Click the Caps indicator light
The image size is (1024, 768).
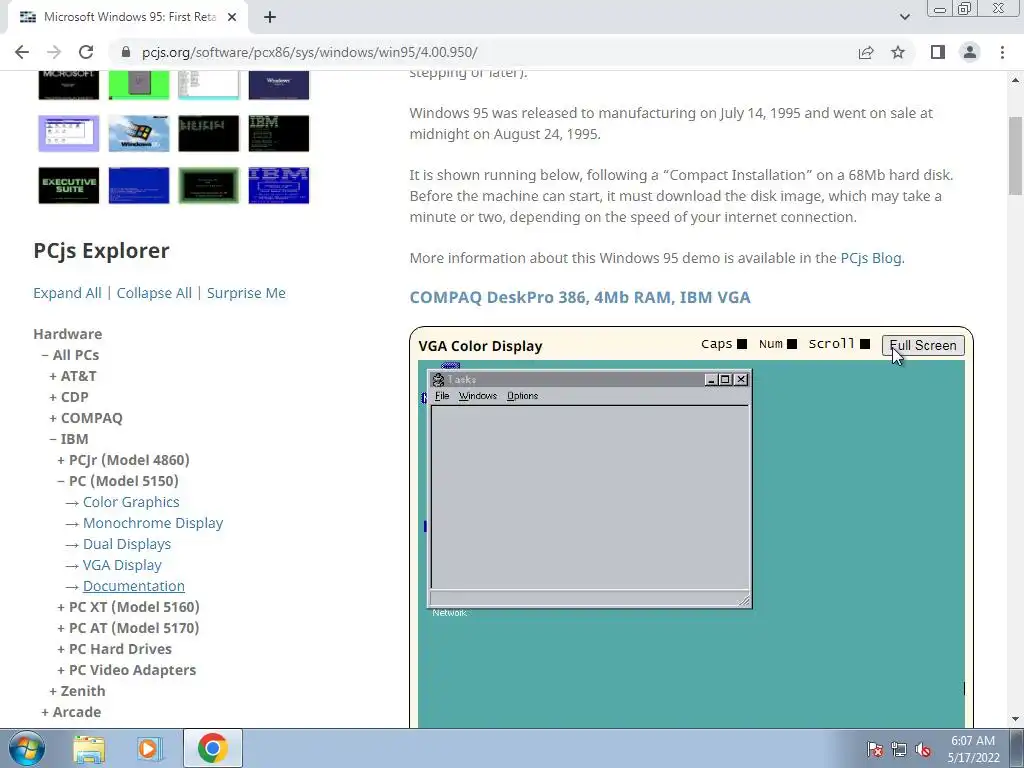(x=742, y=344)
